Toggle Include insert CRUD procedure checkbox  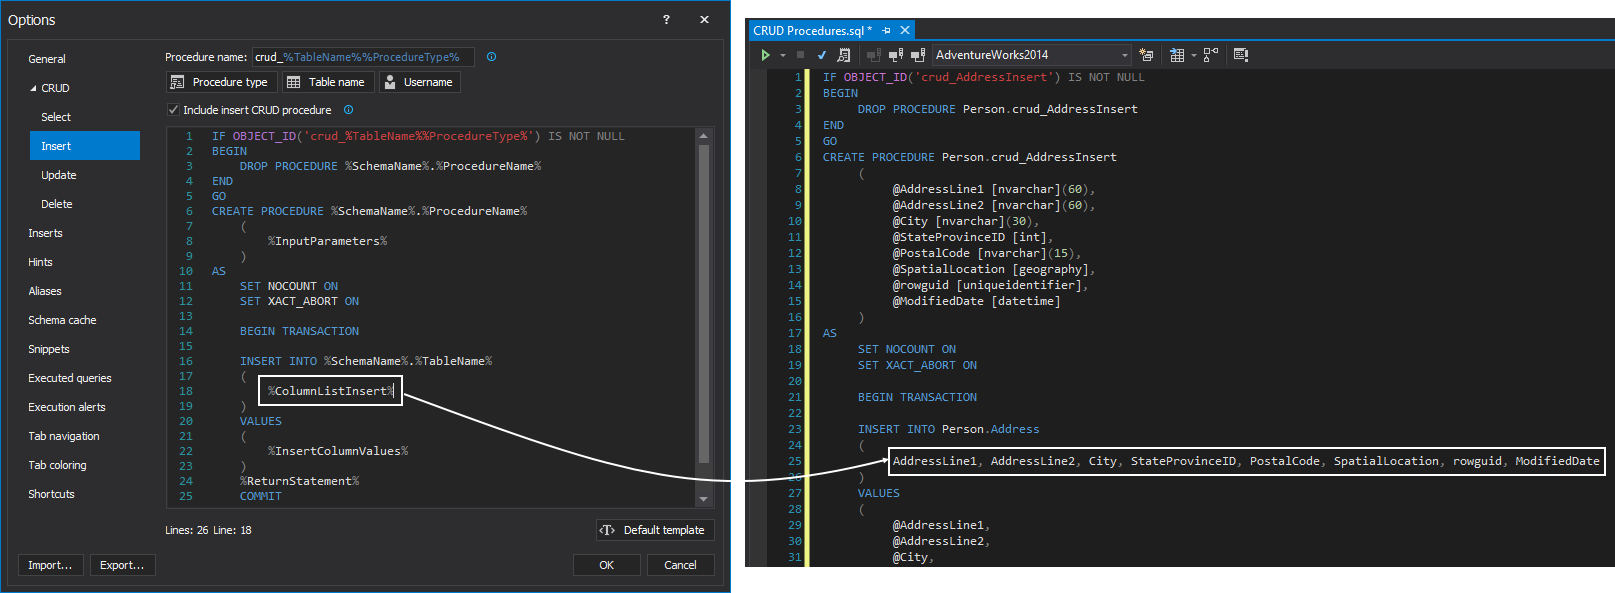[173, 110]
